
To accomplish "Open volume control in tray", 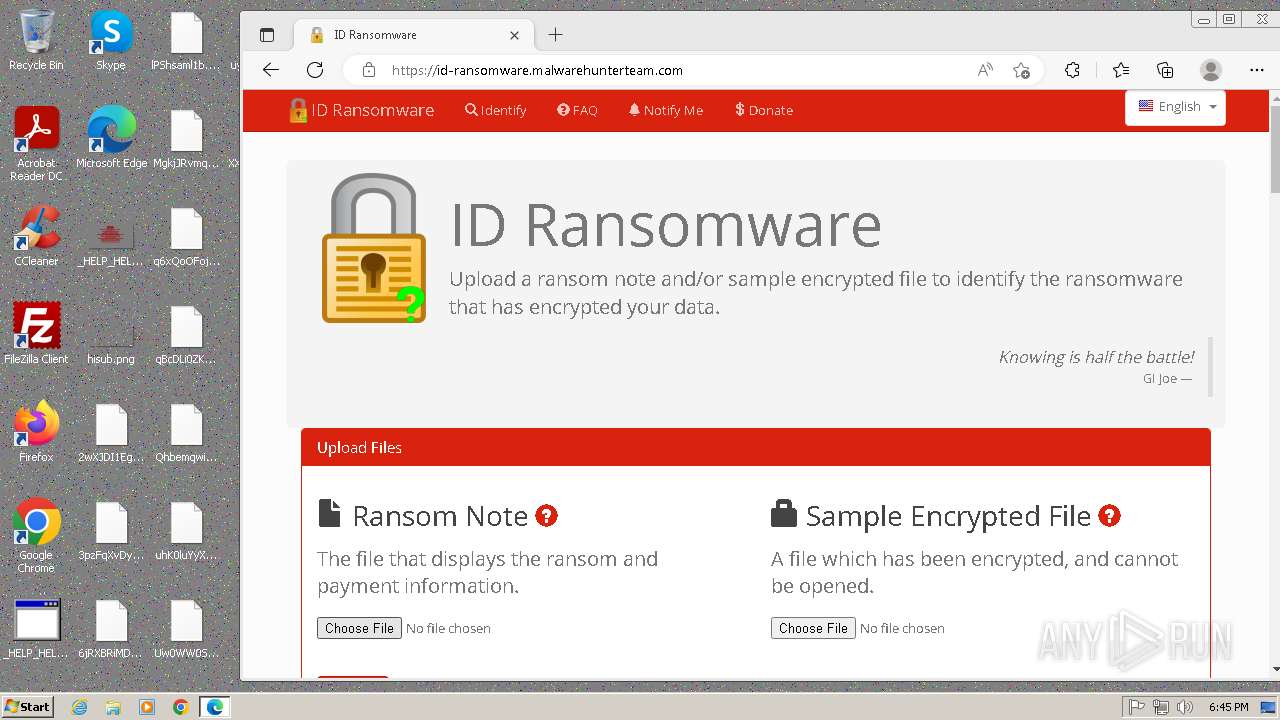I will click(x=1186, y=707).
